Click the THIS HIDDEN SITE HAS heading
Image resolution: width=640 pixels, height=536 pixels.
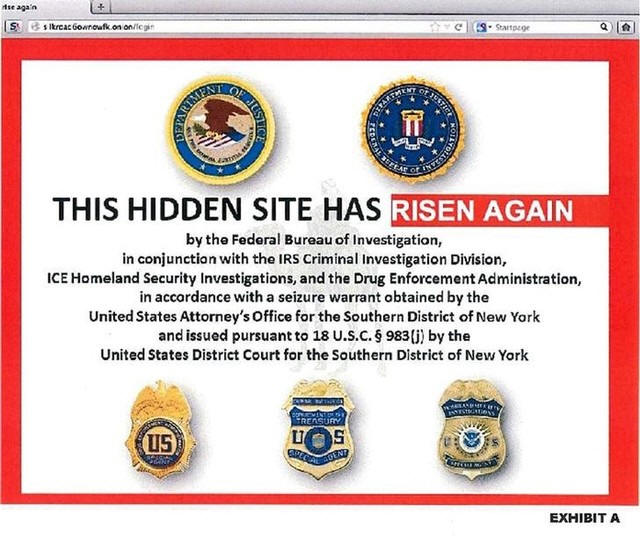217,209
